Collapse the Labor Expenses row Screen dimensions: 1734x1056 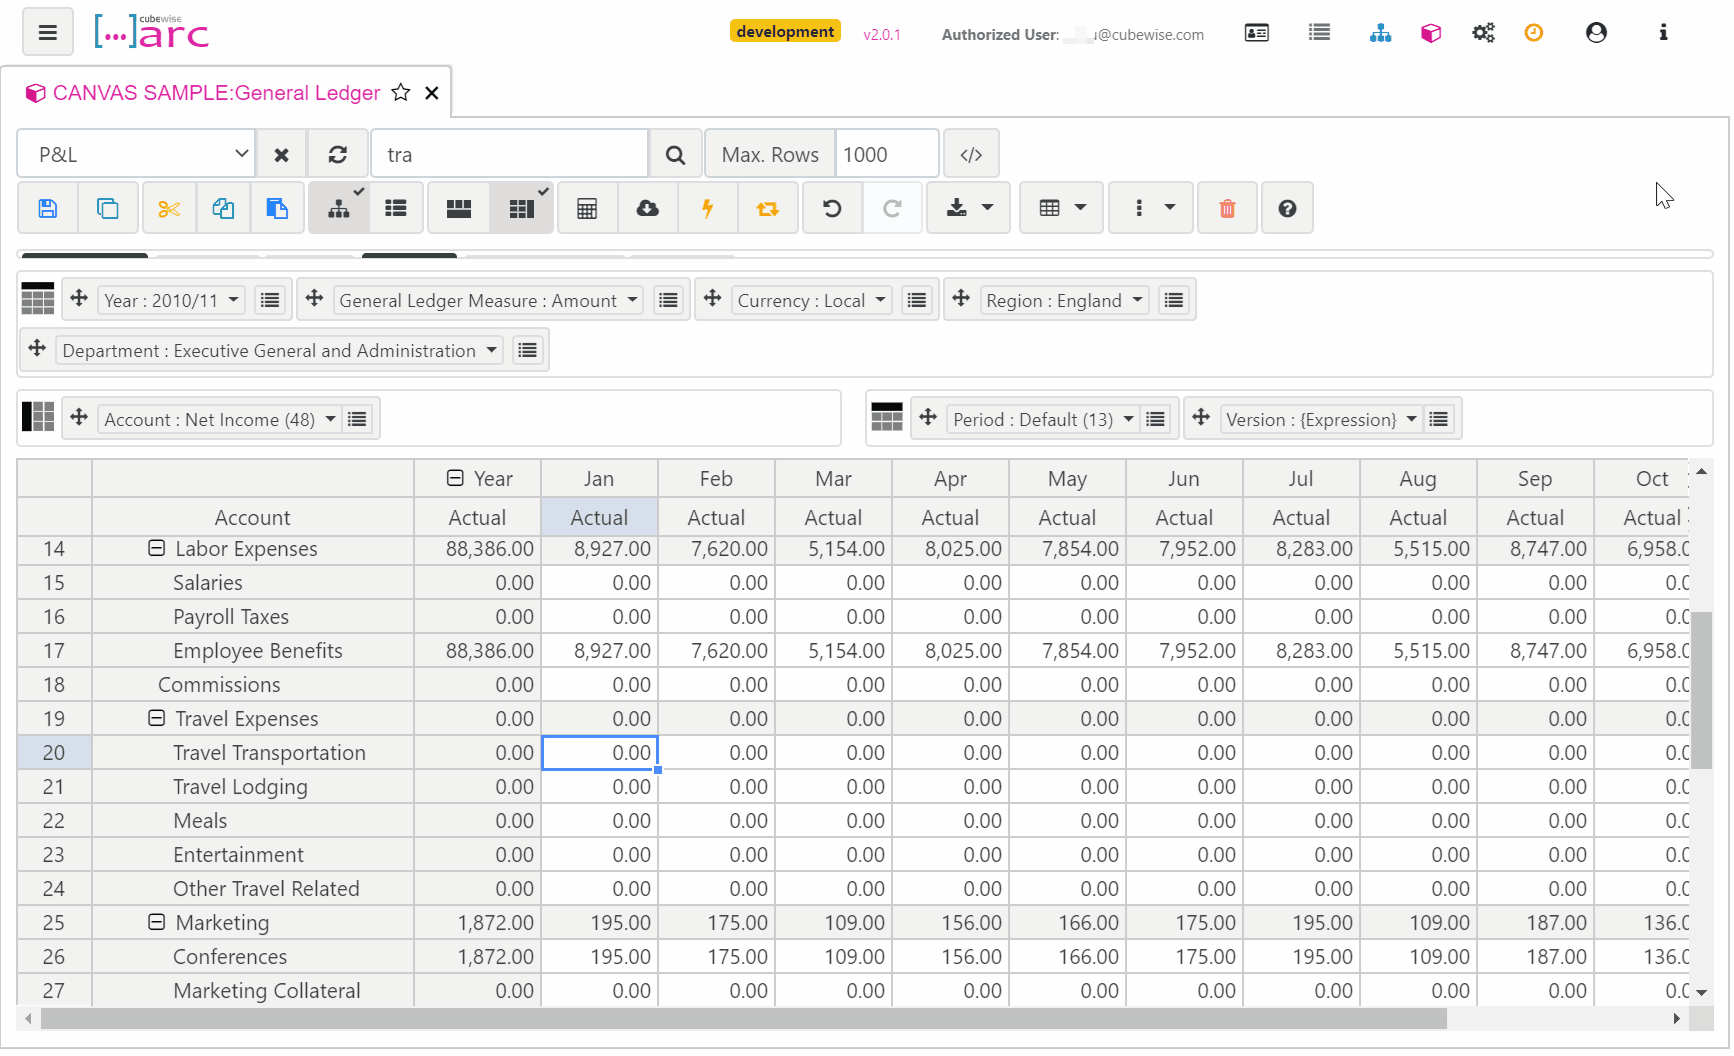(156, 548)
